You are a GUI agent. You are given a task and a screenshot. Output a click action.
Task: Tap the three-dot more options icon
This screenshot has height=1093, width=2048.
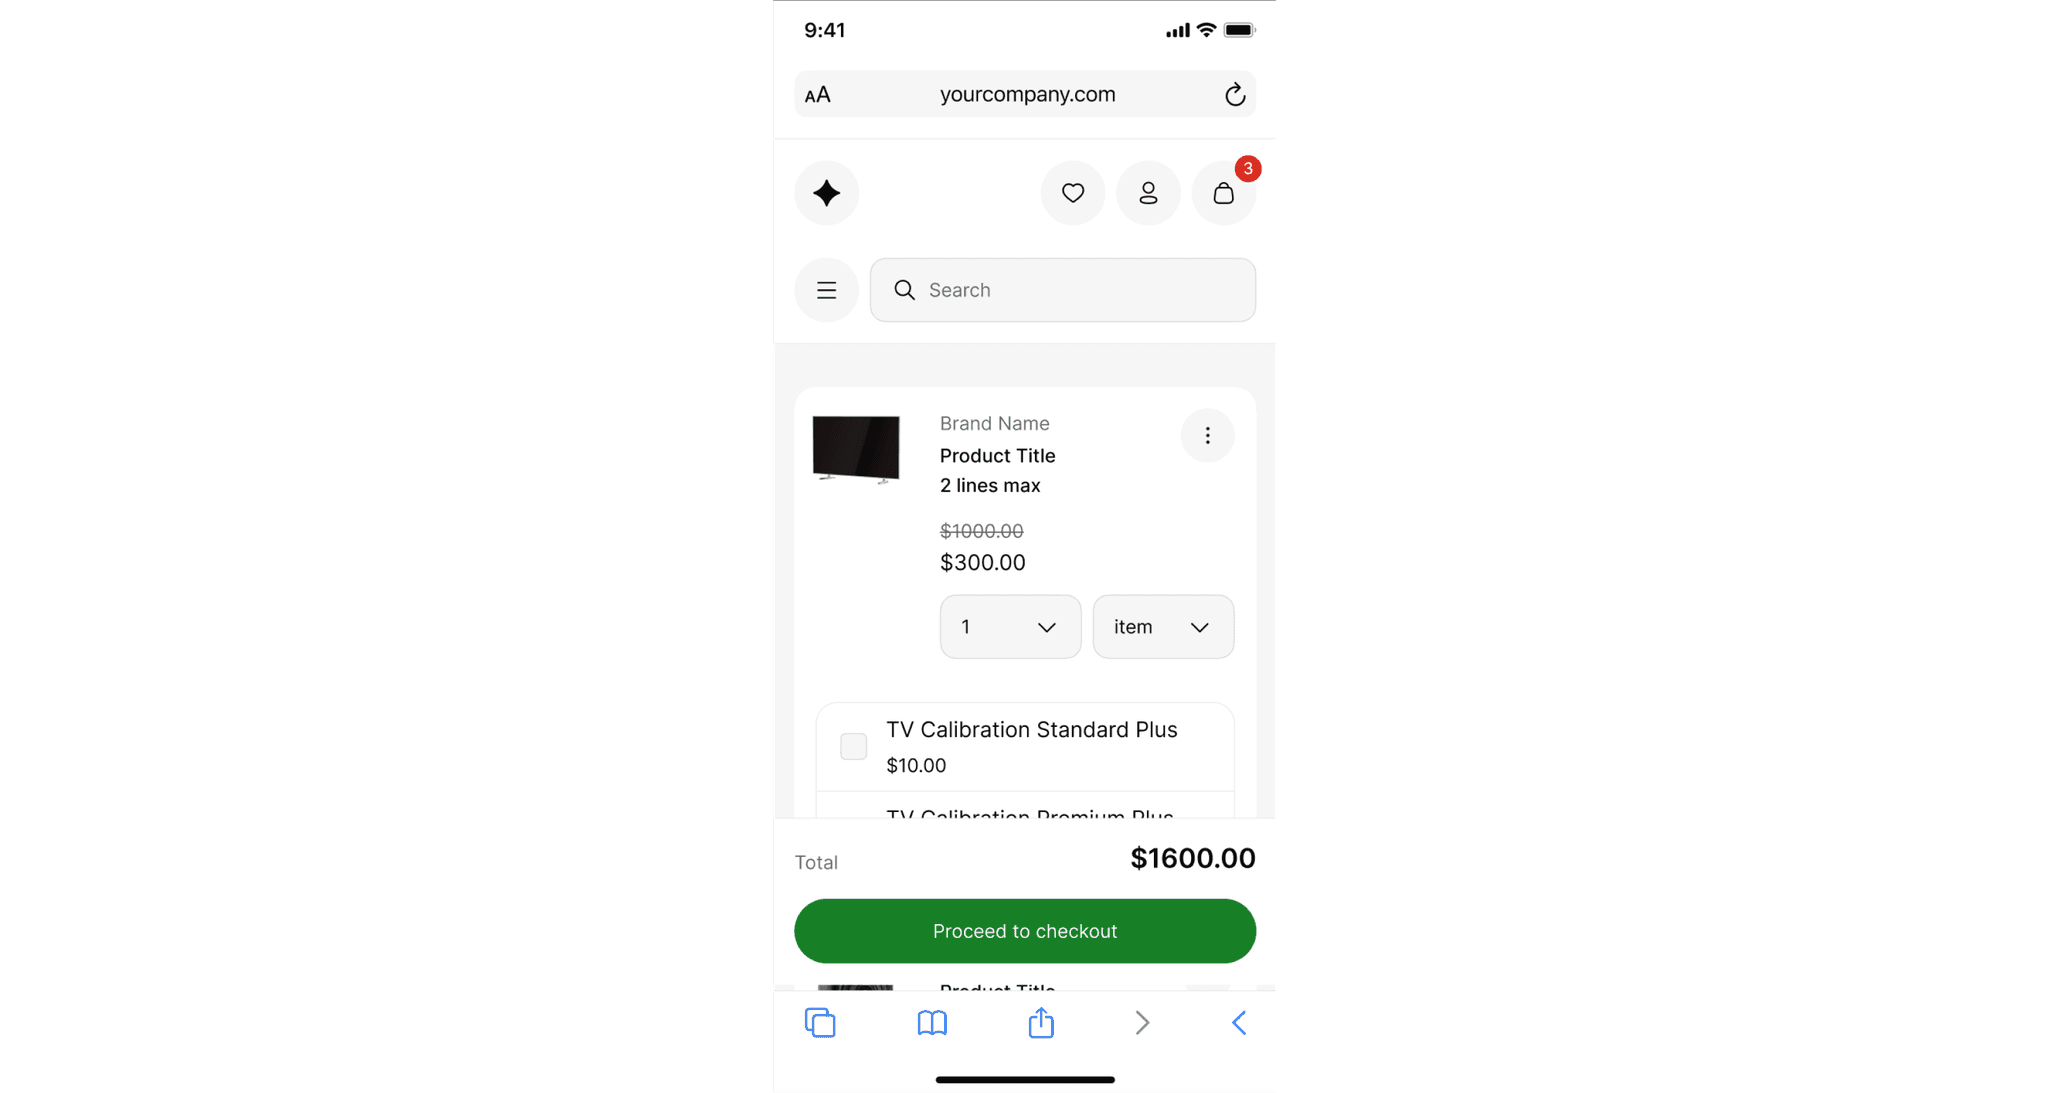[x=1208, y=436]
